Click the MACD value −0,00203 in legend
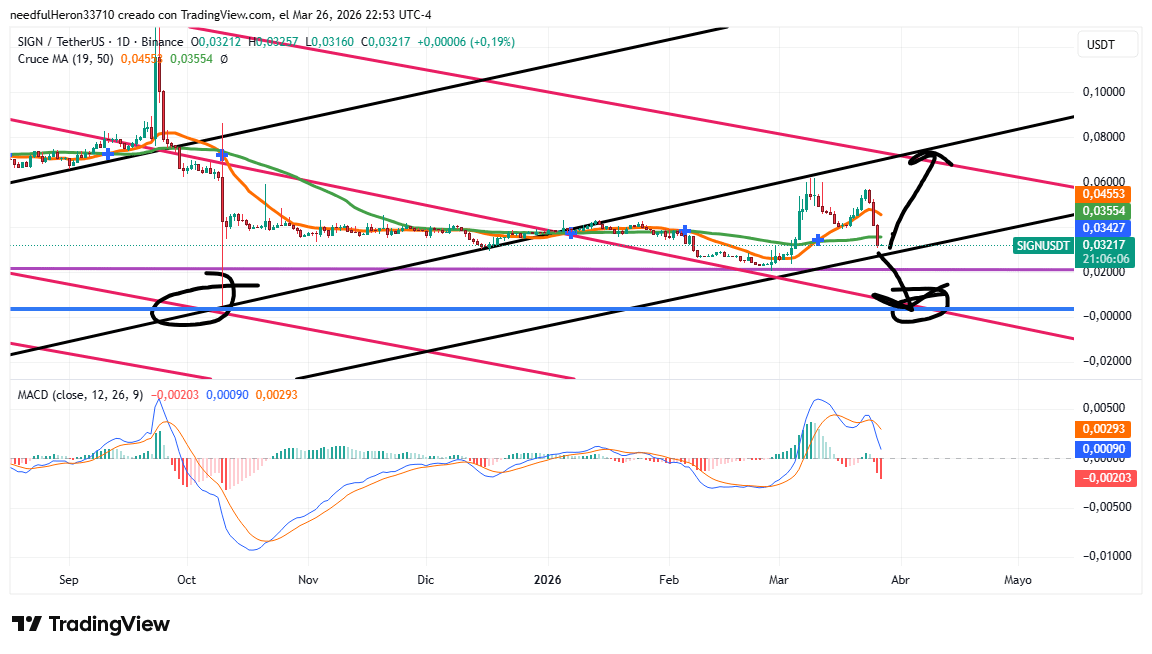The image size is (1152, 654). (175, 395)
